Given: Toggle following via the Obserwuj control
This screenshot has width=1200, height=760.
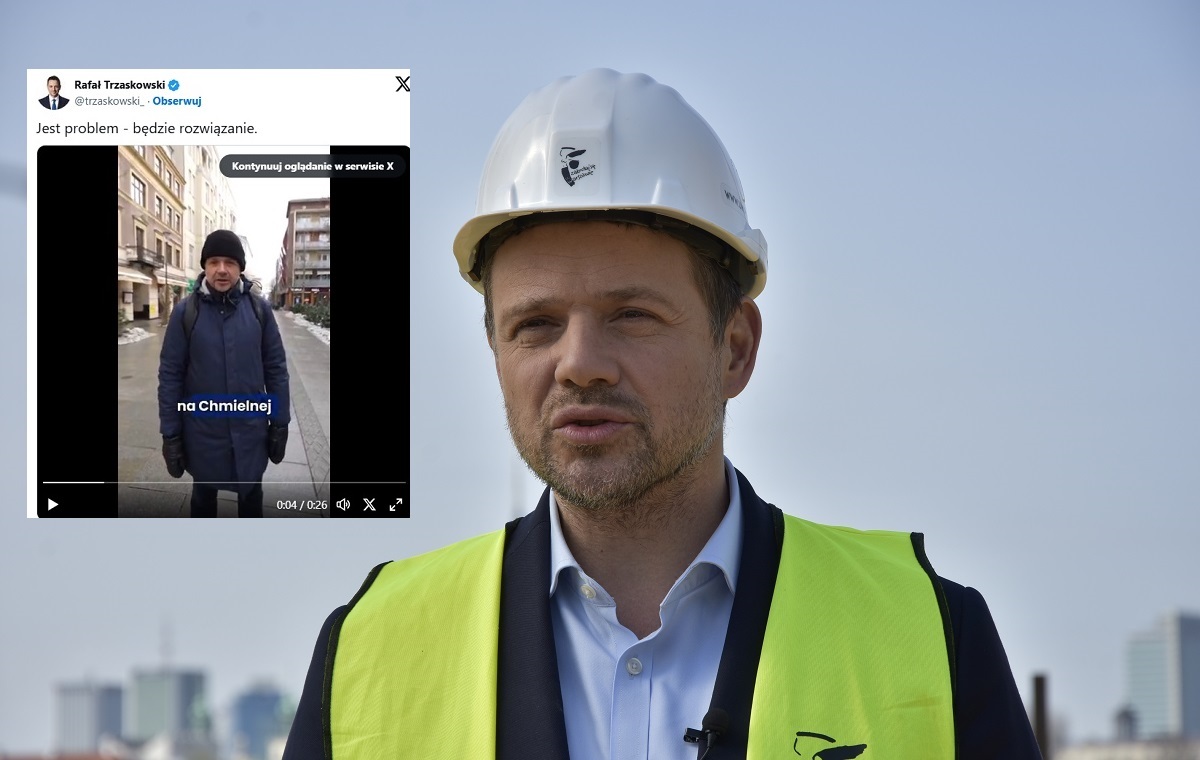Looking at the screenshot, I should 178,101.
